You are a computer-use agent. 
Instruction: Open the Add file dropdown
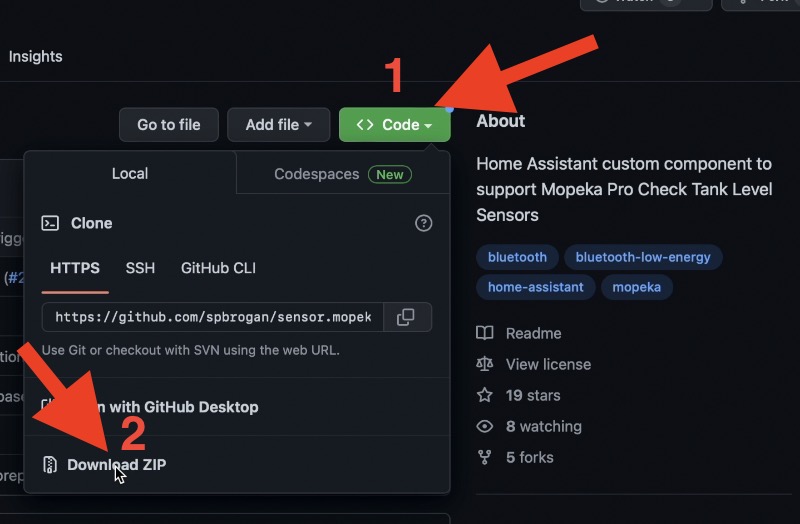point(279,124)
